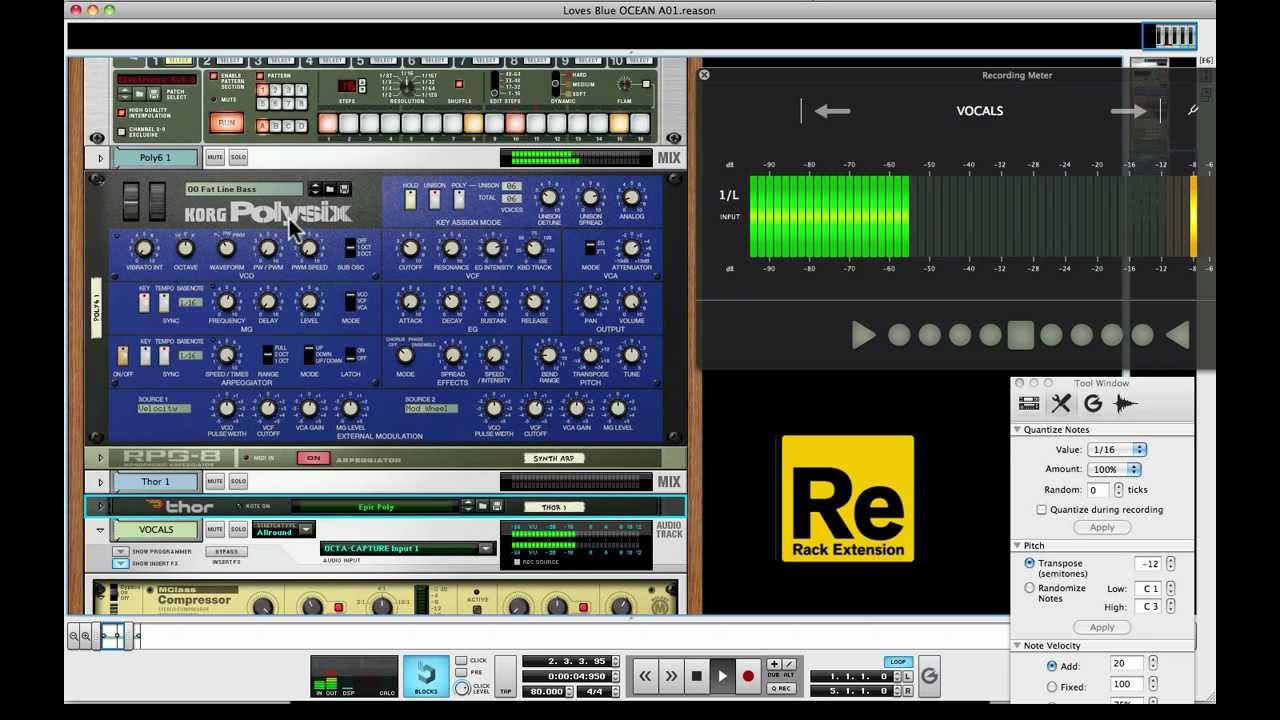1280x720 pixels.
Task: Collapse the Quantize Notes section
Action: point(1017,430)
